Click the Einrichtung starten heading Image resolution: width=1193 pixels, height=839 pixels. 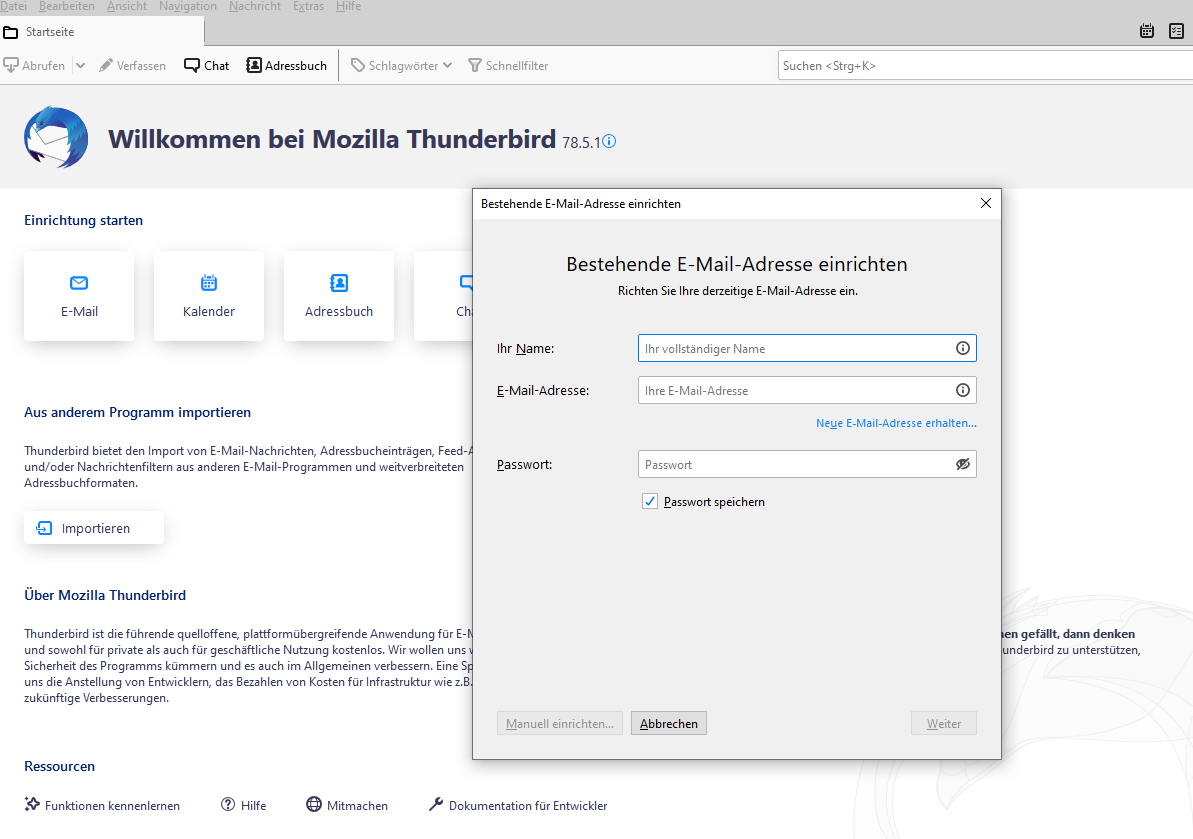84,221
